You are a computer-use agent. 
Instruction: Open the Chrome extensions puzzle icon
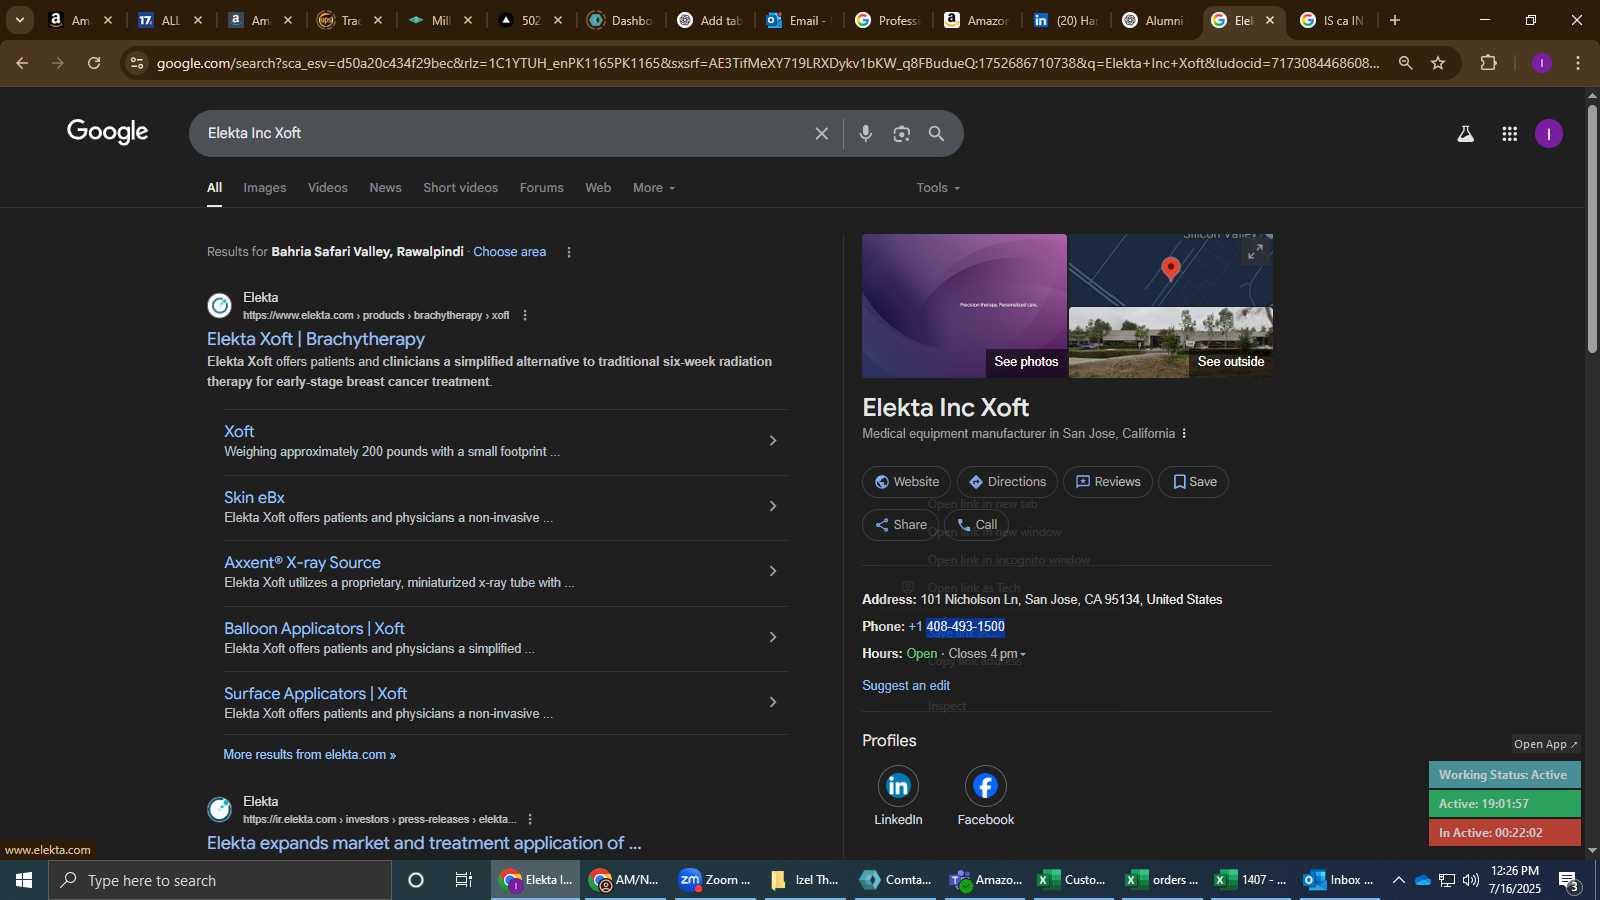click(1489, 63)
